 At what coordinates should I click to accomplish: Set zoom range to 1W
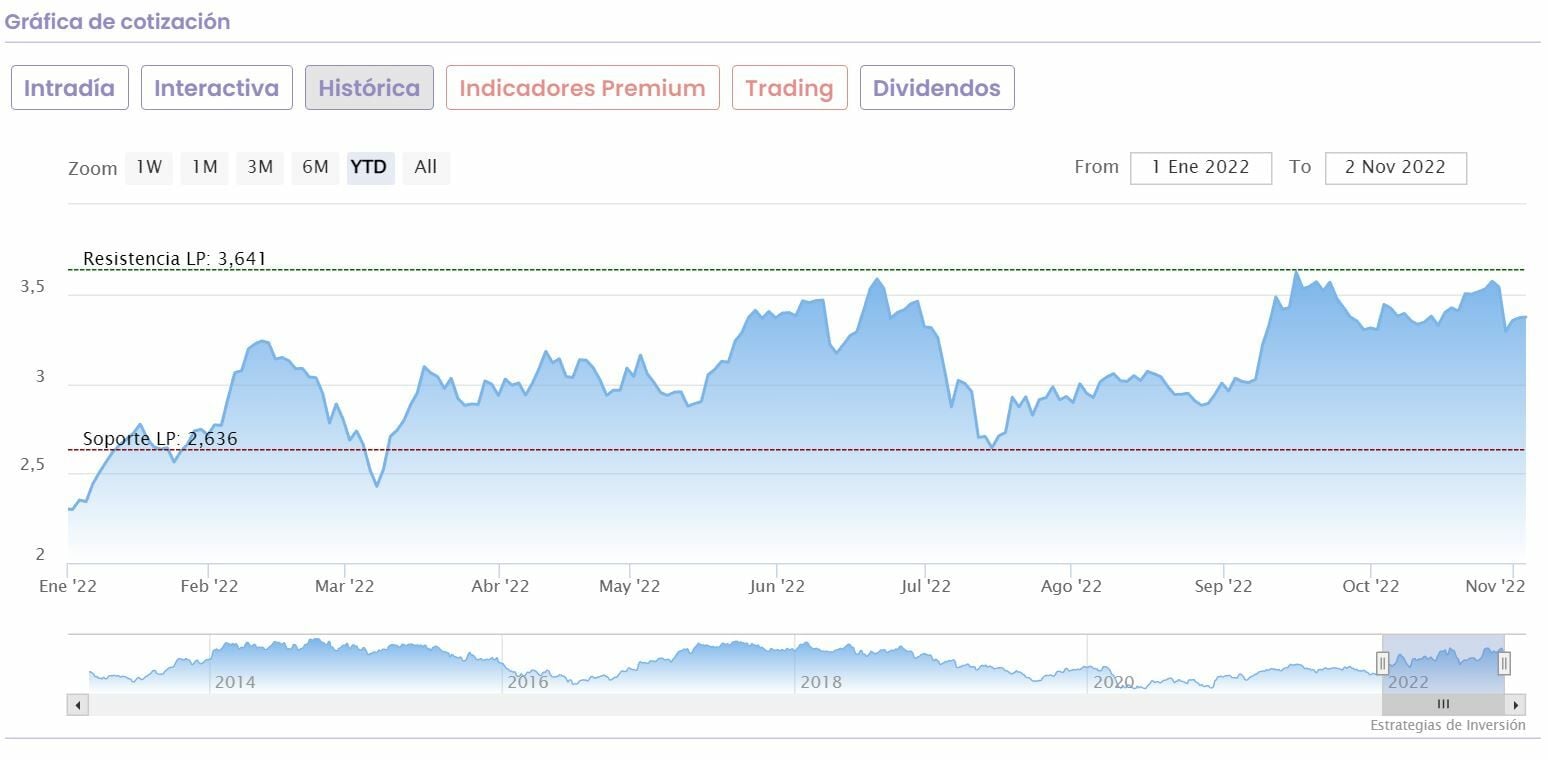tap(149, 167)
